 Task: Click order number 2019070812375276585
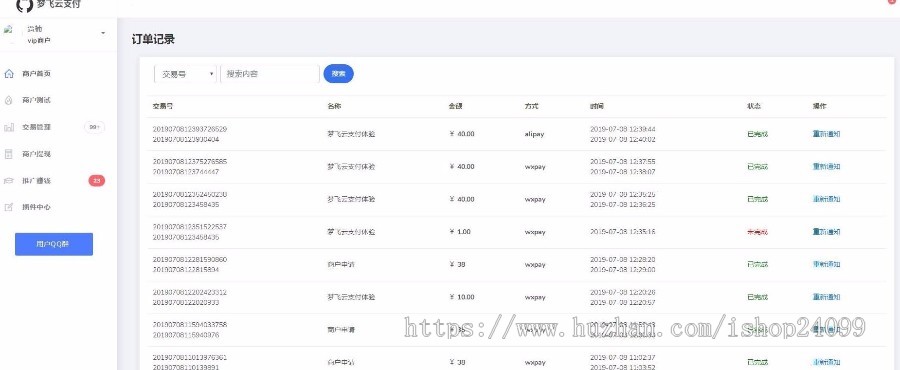[190, 162]
